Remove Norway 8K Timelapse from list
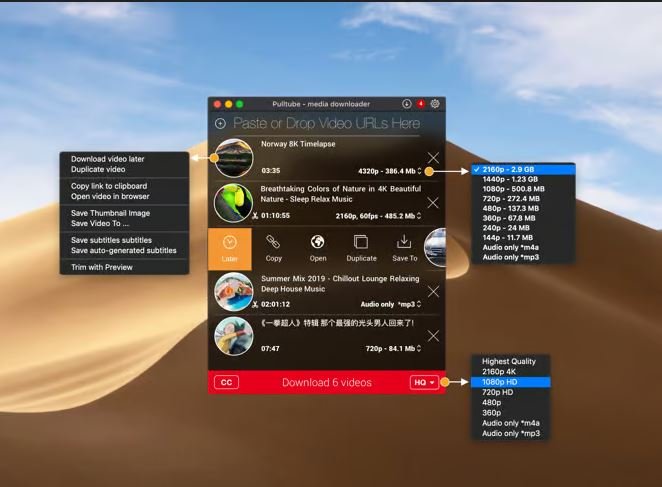The width and height of the screenshot is (662, 487). [433, 158]
